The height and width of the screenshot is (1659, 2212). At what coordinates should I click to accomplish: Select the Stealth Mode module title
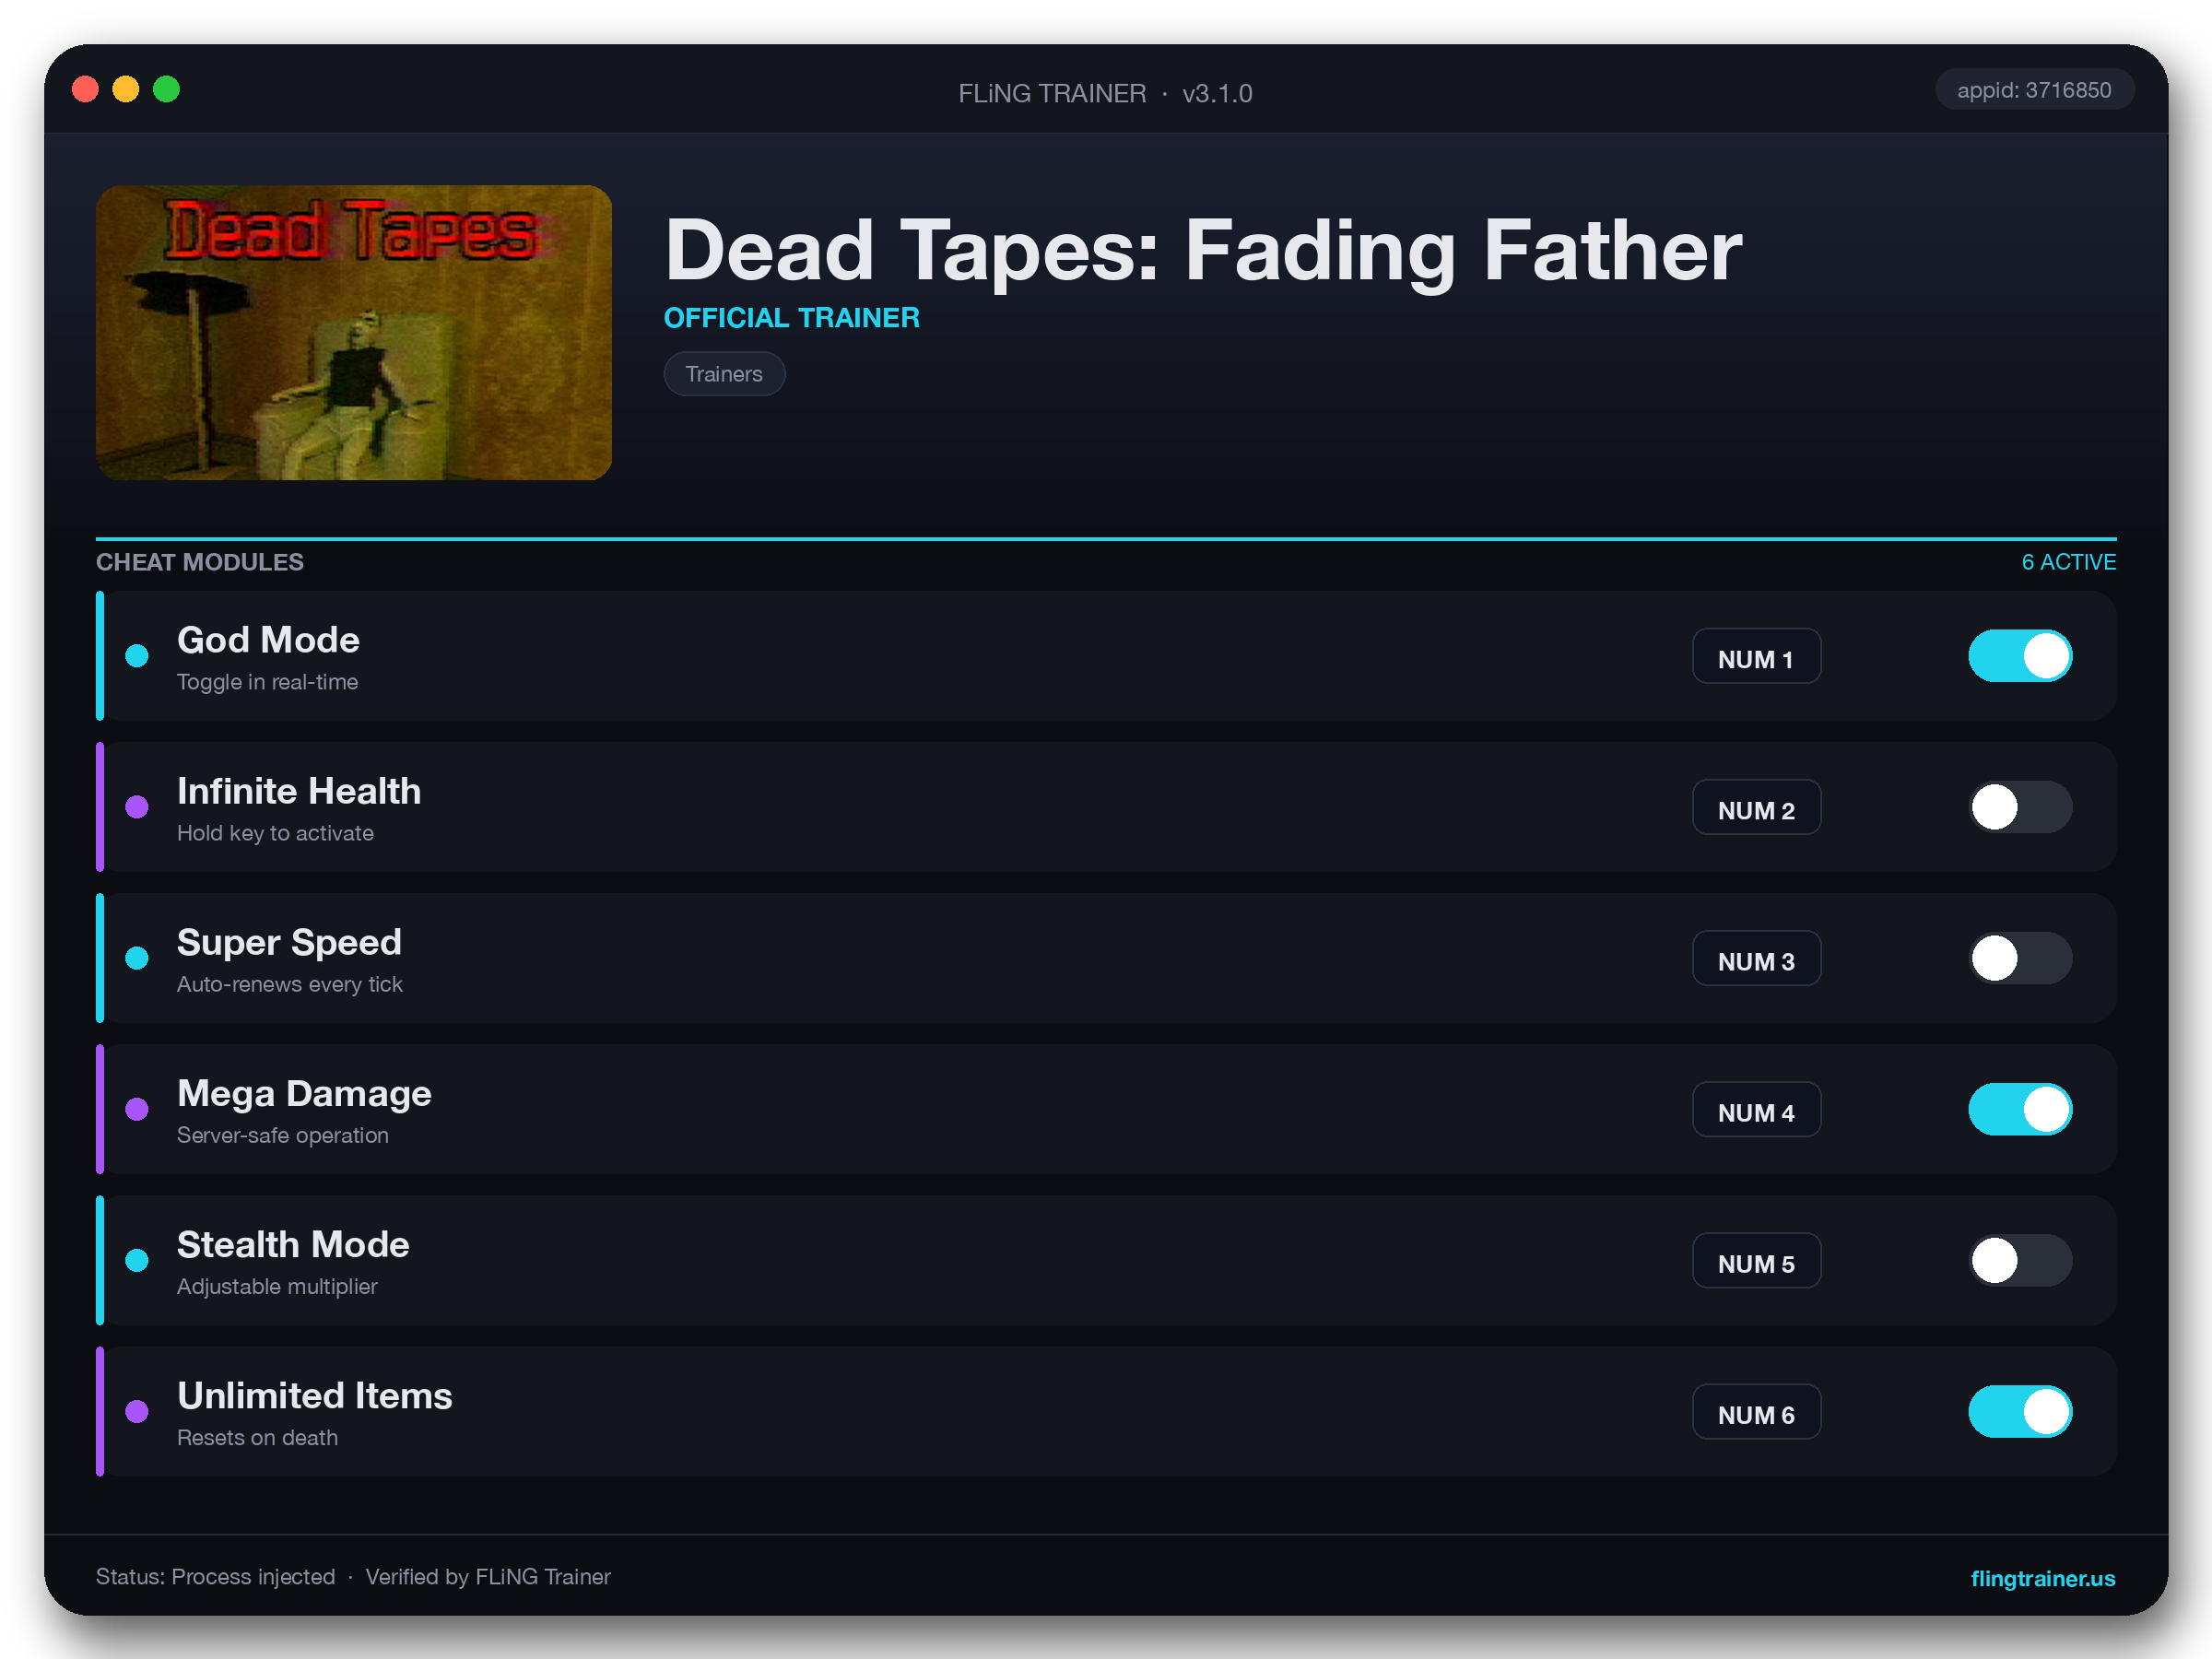tap(293, 1244)
